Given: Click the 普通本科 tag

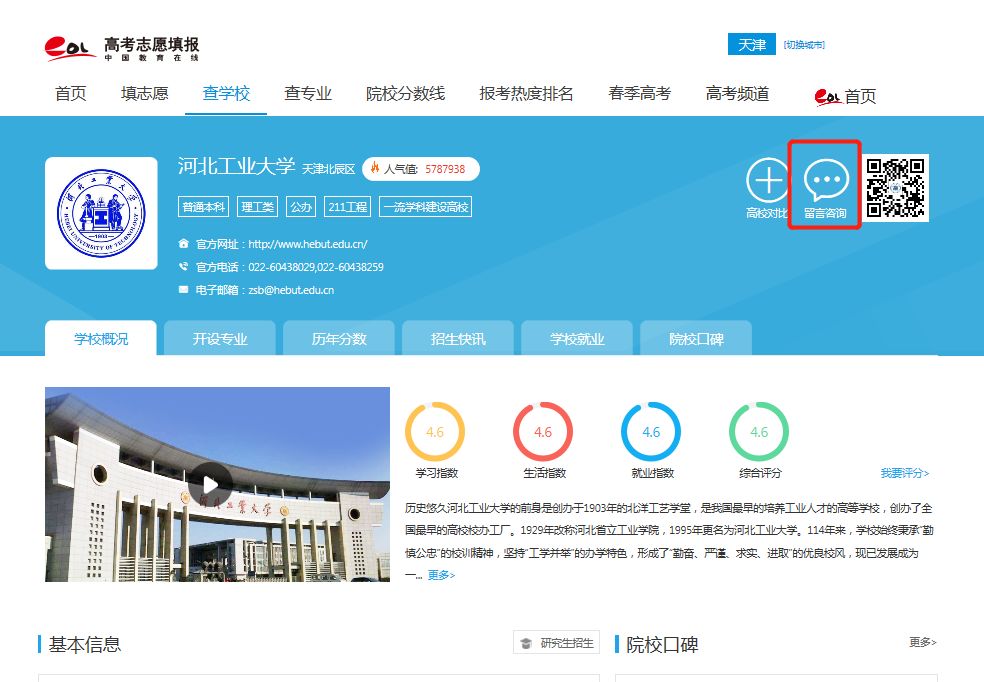Looking at the screenshot, I should pos(203,206).
